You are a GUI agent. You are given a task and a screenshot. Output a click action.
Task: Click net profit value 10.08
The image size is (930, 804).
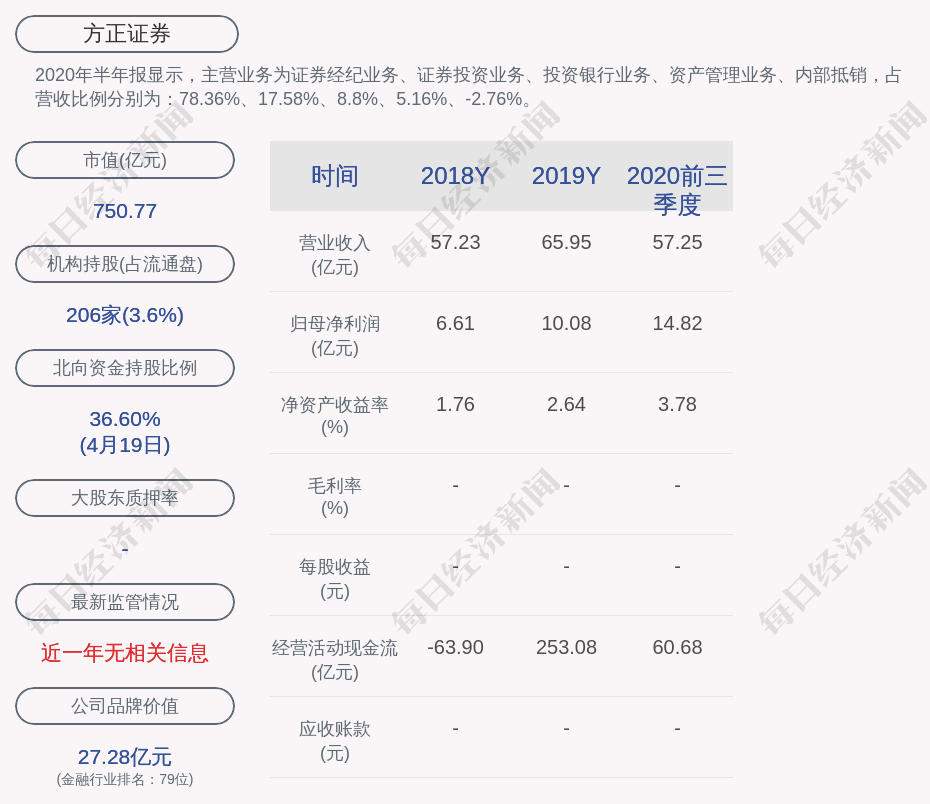566,323
